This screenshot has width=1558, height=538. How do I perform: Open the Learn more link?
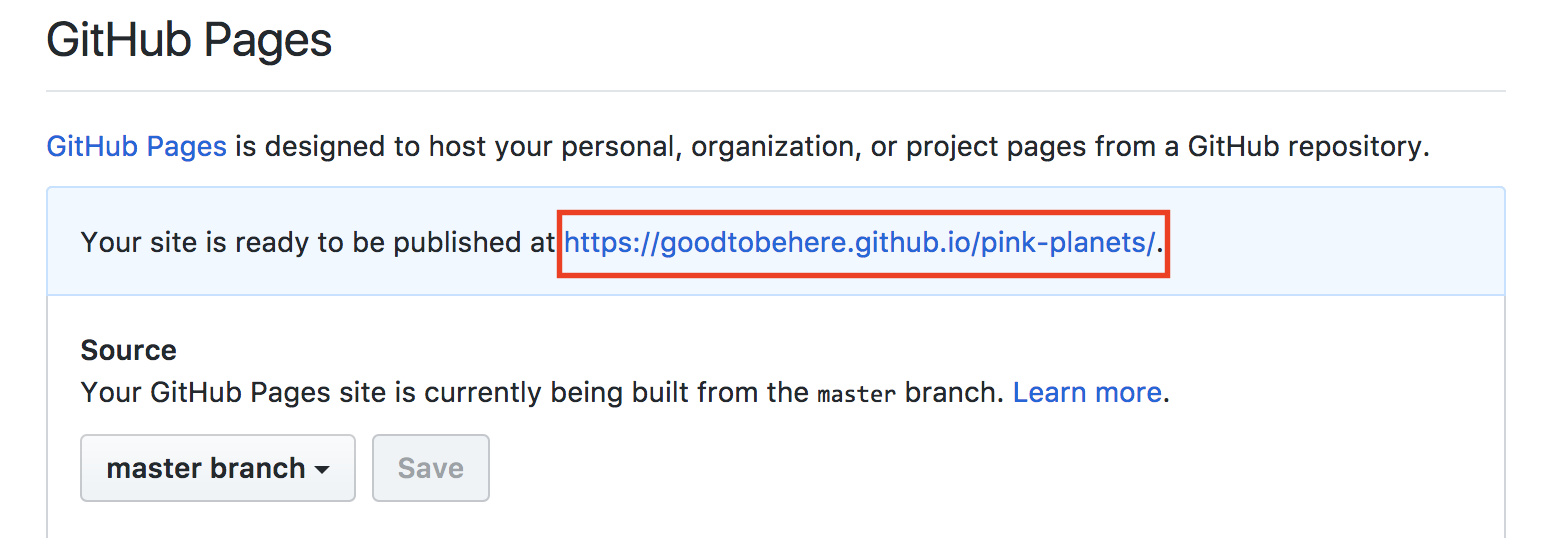[x=1086, y=392]
